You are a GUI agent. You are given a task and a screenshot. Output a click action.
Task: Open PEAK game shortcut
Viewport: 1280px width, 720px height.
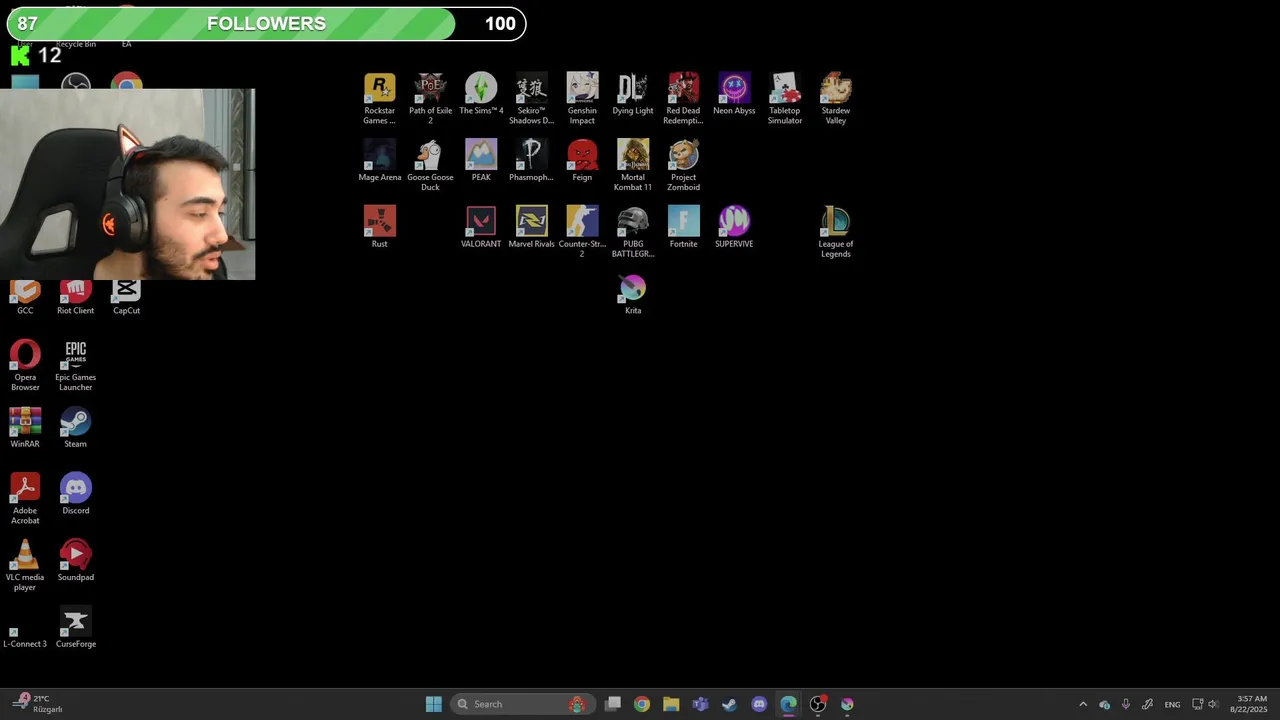(x=481, y=161)
